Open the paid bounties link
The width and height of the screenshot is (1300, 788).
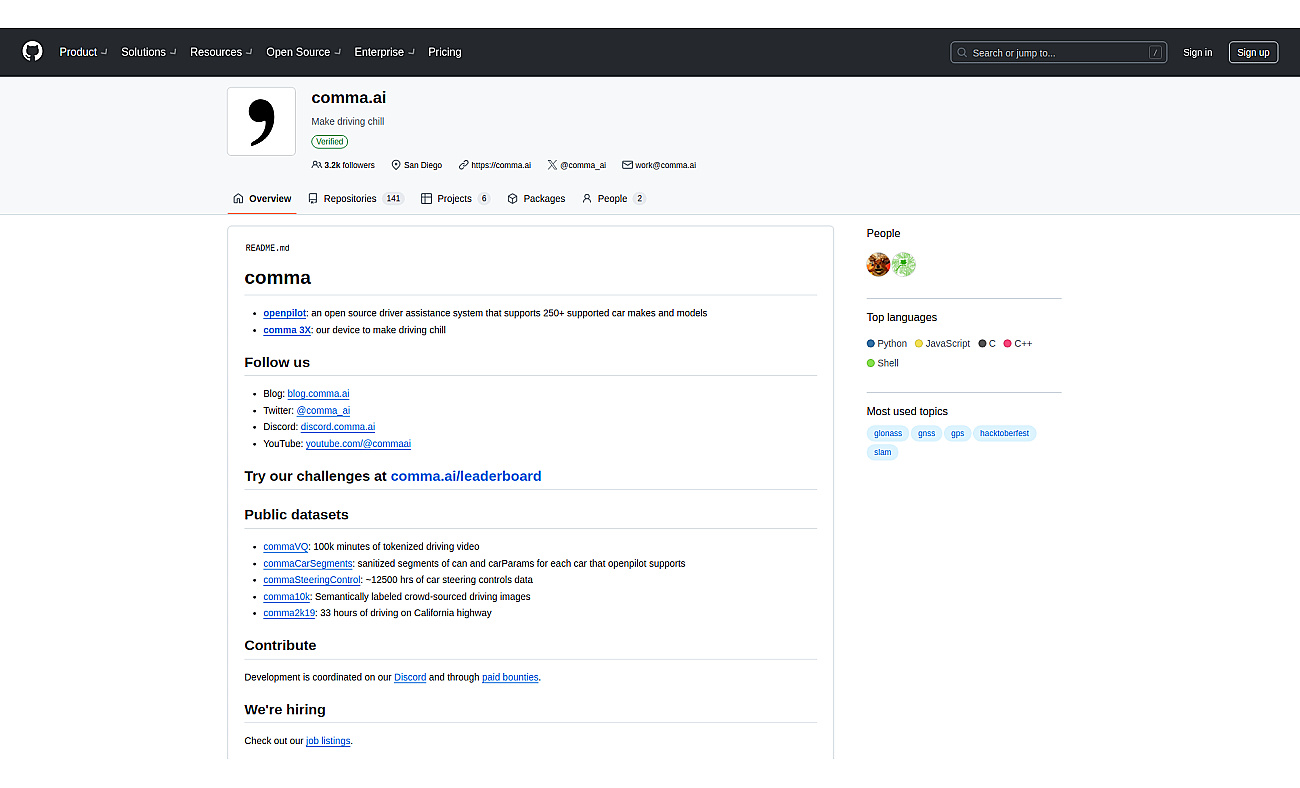coord(510,678)
